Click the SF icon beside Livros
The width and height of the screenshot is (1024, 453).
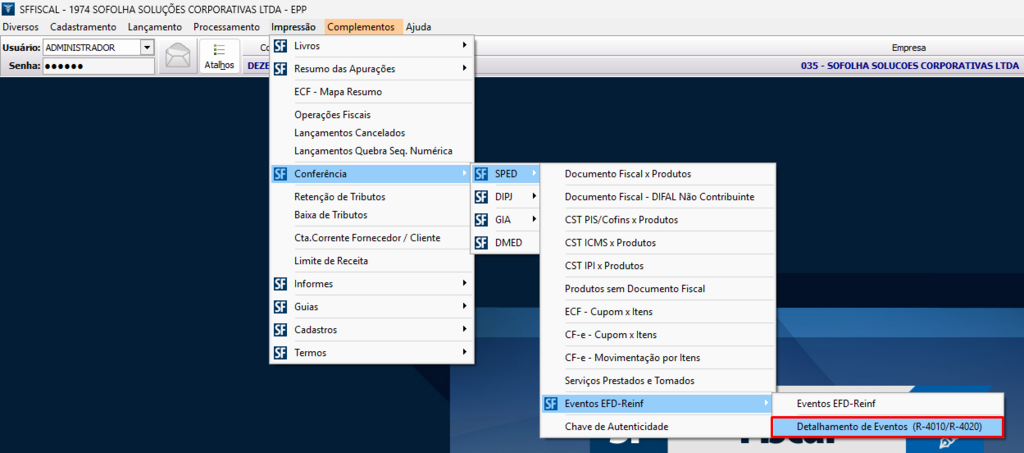click(281, 46)
